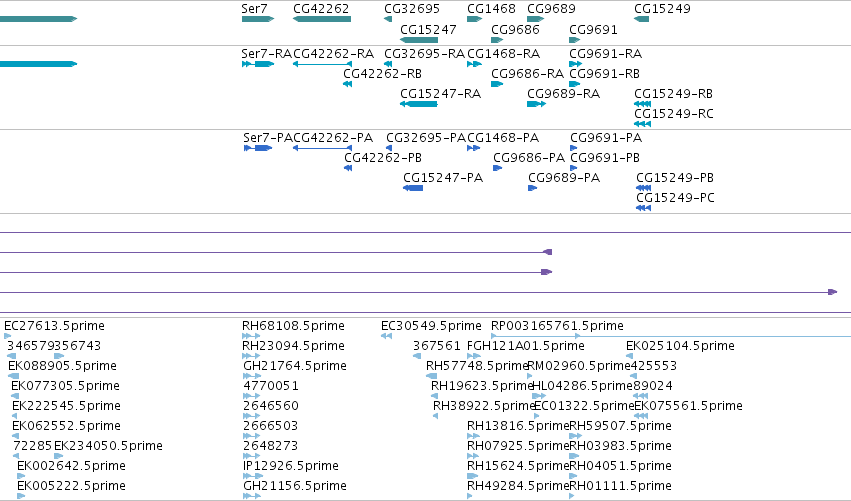Click the CG9691-PA protein label

click(606, 138)
